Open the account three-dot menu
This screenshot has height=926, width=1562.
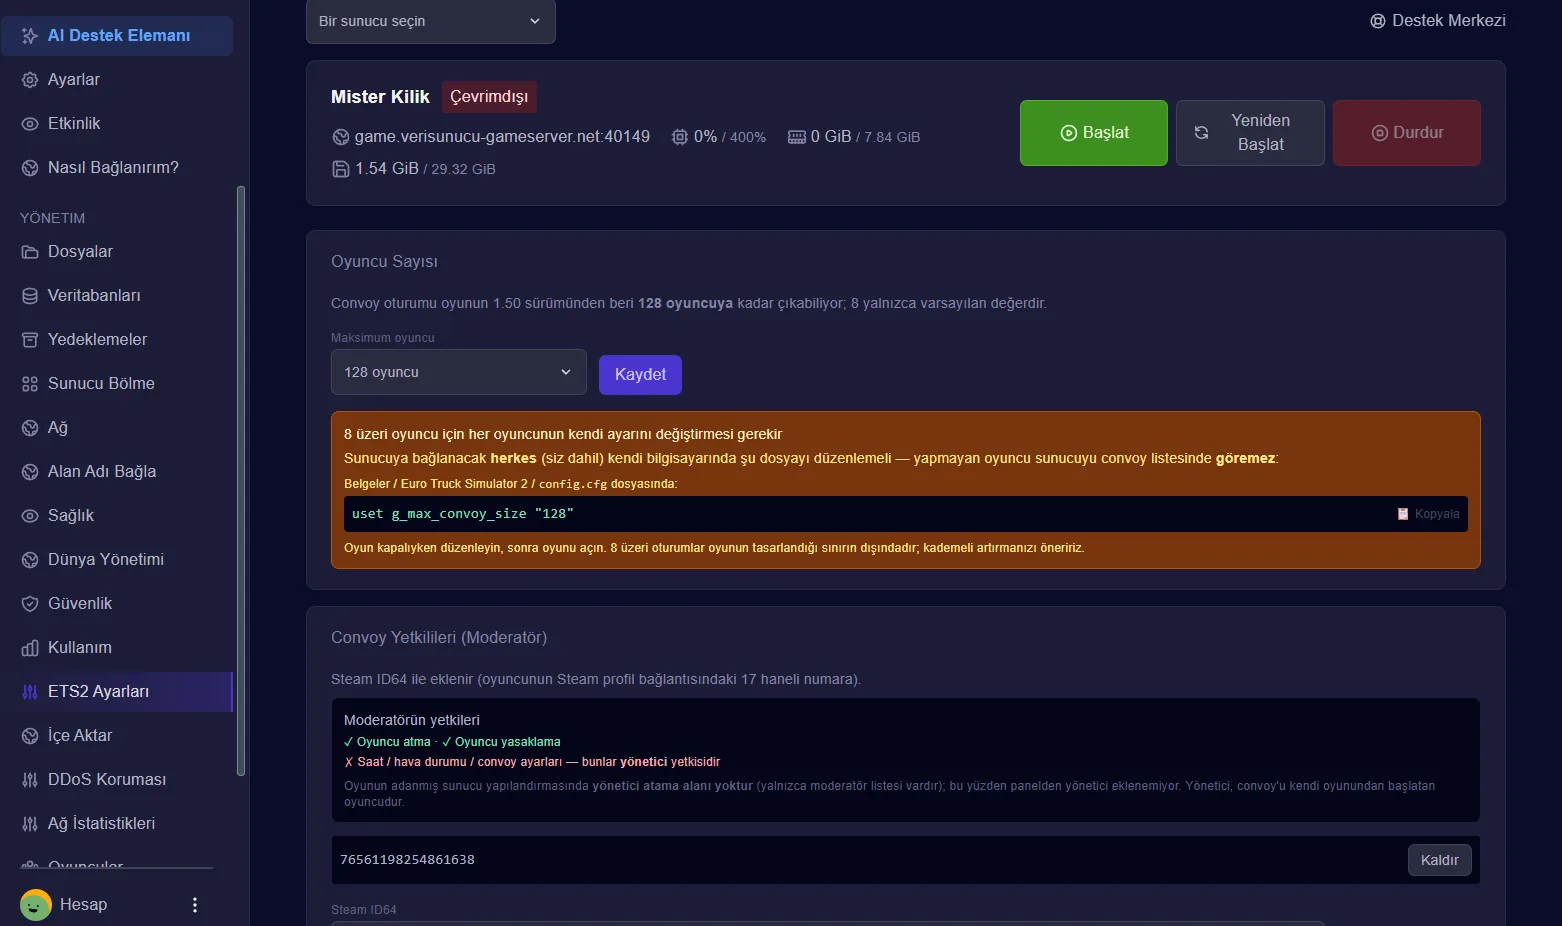pyautogui.click(x=195, y=905)
